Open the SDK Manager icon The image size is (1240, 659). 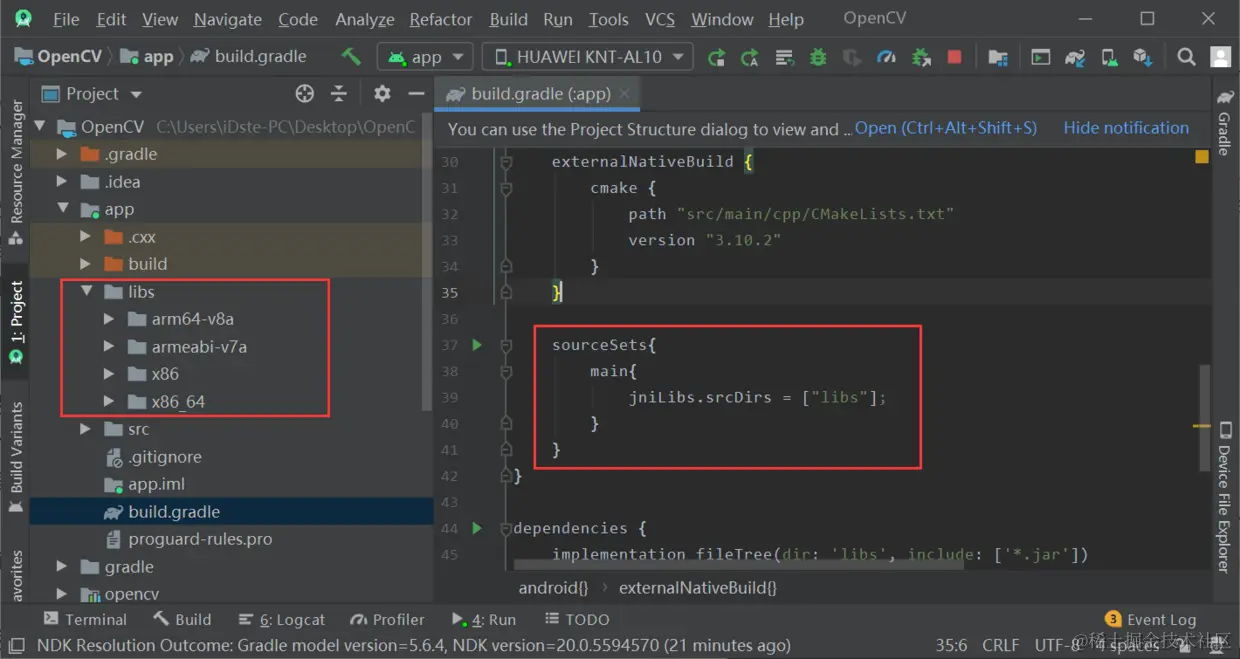(1143, 57)
